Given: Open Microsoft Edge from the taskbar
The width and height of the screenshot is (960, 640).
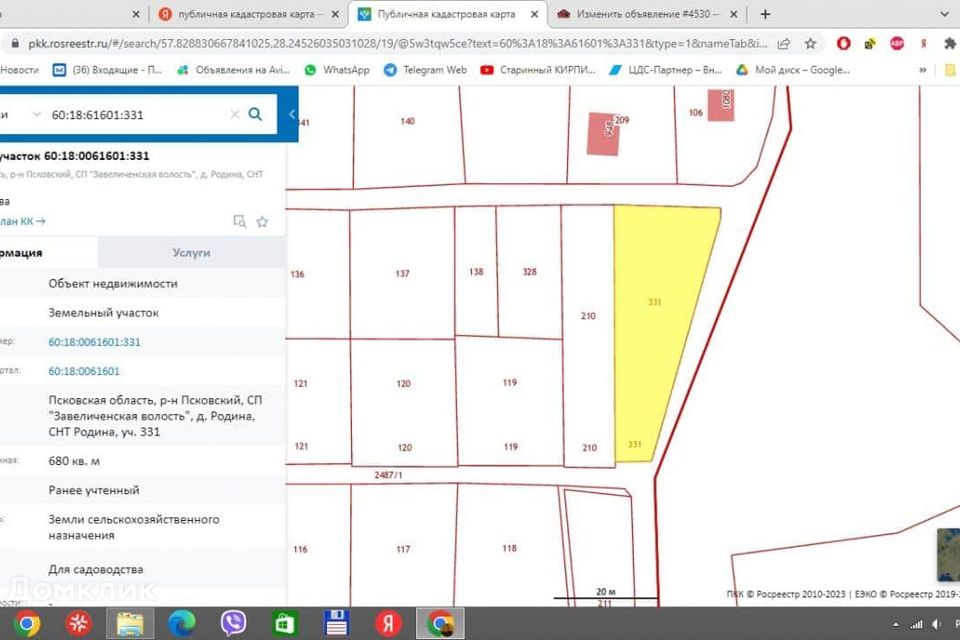Looking at the screenshot, I should (181, 623).
